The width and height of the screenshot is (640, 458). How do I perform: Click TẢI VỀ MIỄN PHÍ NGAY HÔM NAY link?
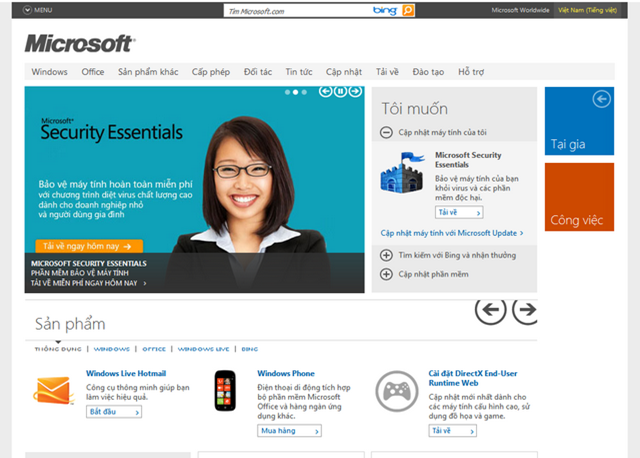89,283
